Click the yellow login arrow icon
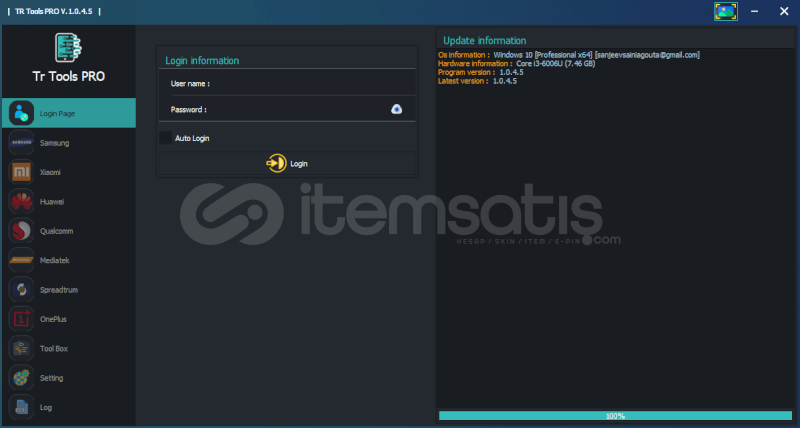 click(276, 163)
